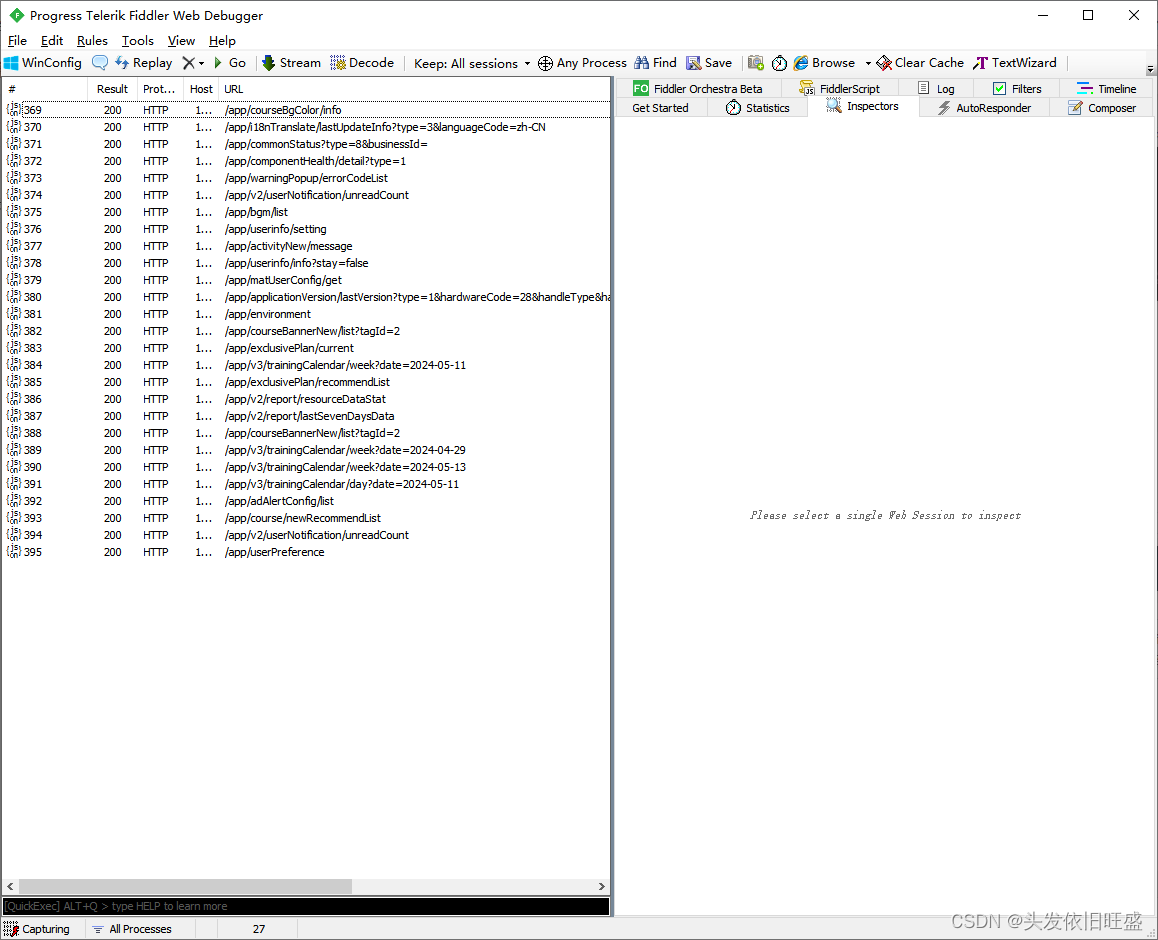The width and height of the screenshot is (1158, 940).
Task: Open WinConfig from the toolbar
Action: pos(43,63)
